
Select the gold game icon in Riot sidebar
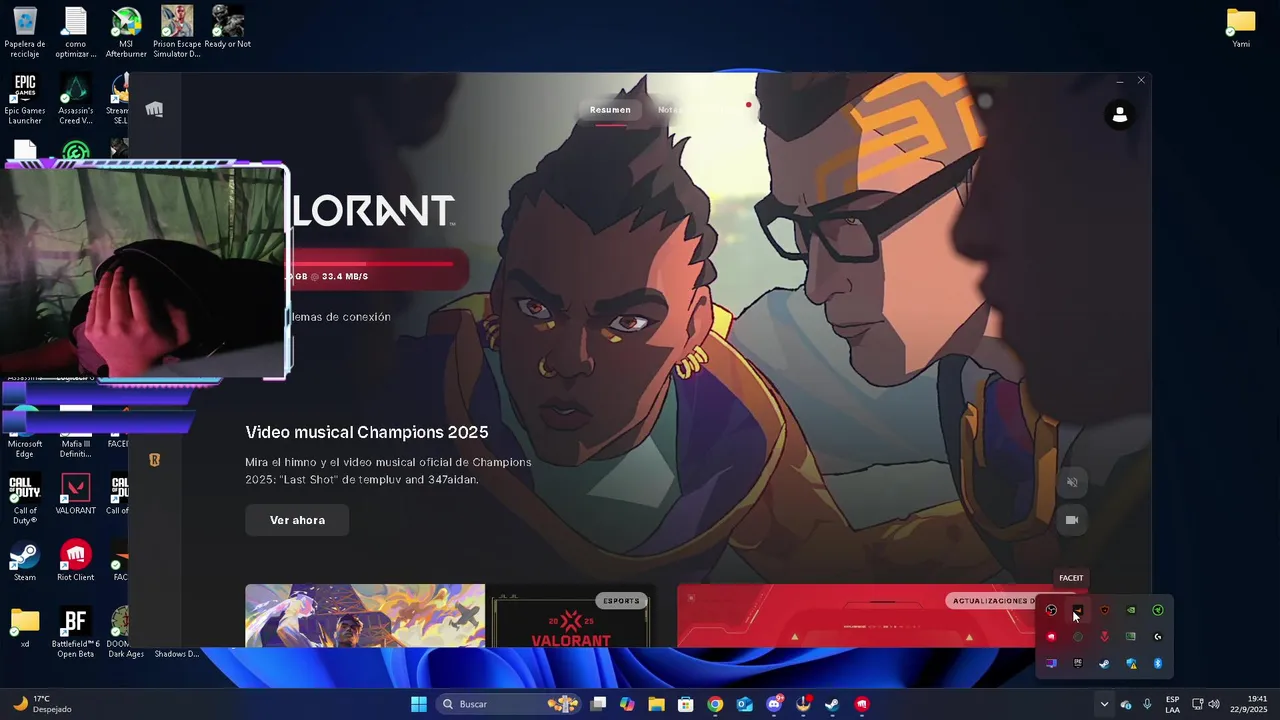coord(154,460)
